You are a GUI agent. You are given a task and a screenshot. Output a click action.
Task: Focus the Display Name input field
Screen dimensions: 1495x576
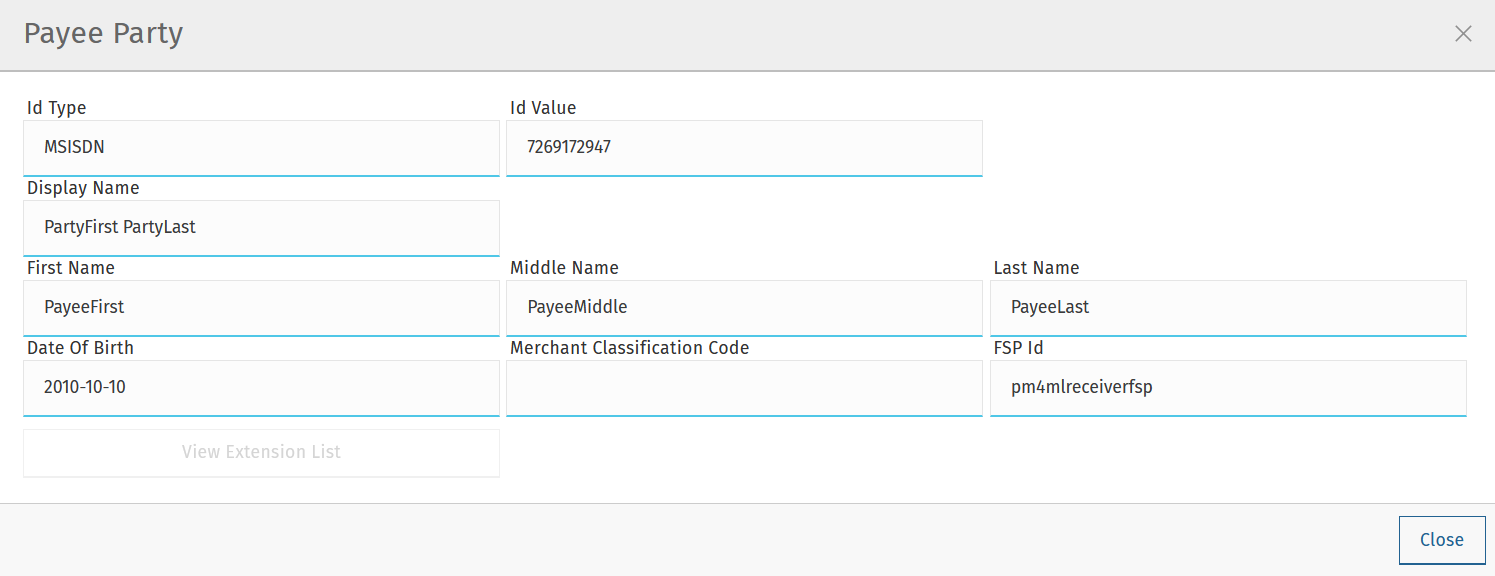[x=261, y=227]
